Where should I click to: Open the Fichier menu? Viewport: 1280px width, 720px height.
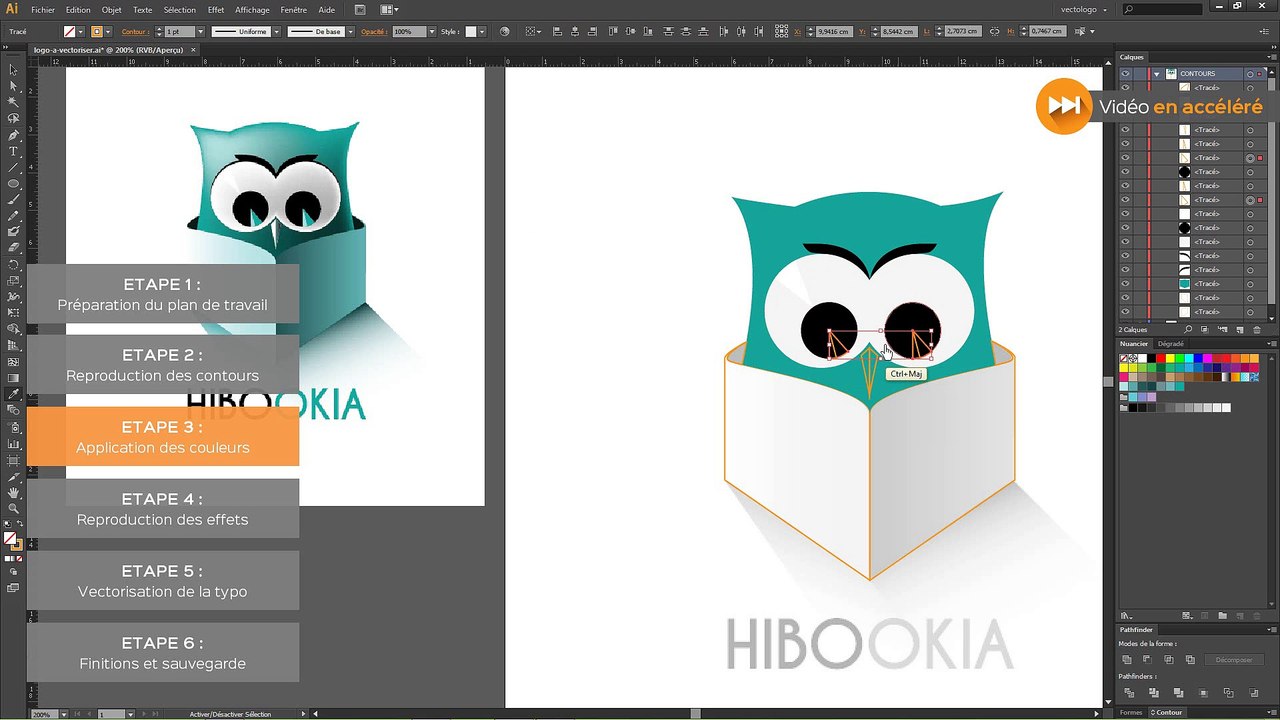pos(43,10)
